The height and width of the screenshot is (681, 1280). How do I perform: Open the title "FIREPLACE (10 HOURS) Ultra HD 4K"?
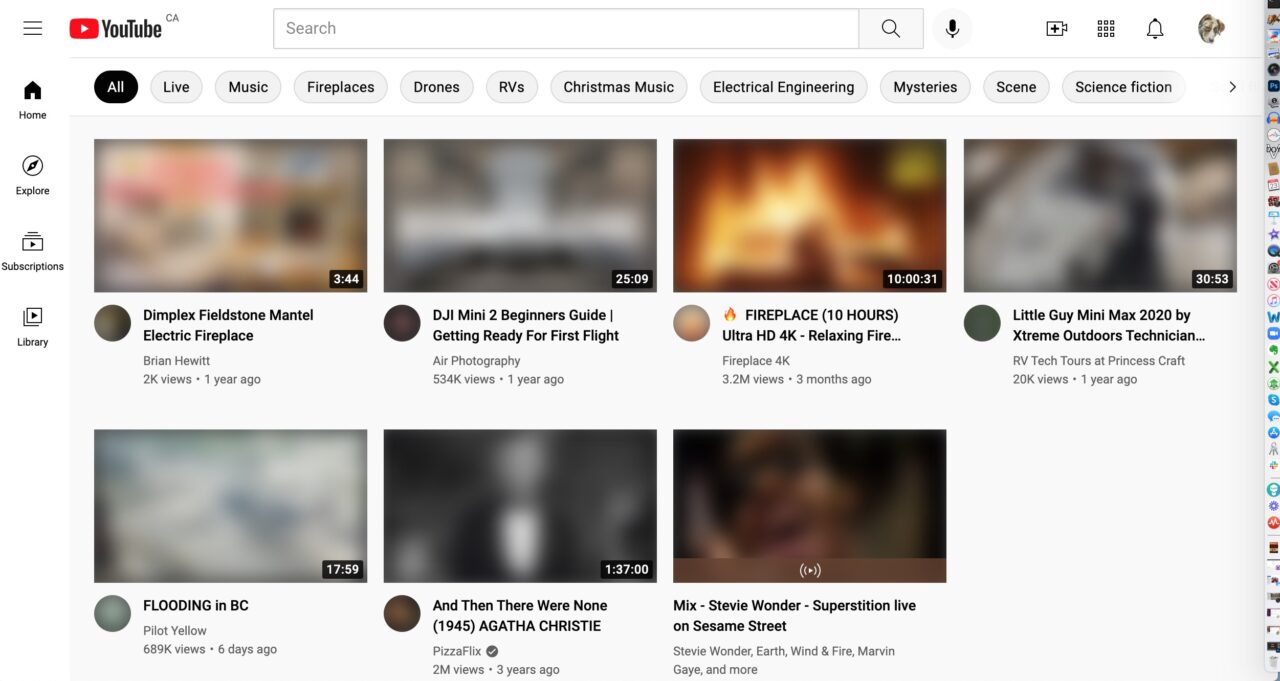pos(811,325)
